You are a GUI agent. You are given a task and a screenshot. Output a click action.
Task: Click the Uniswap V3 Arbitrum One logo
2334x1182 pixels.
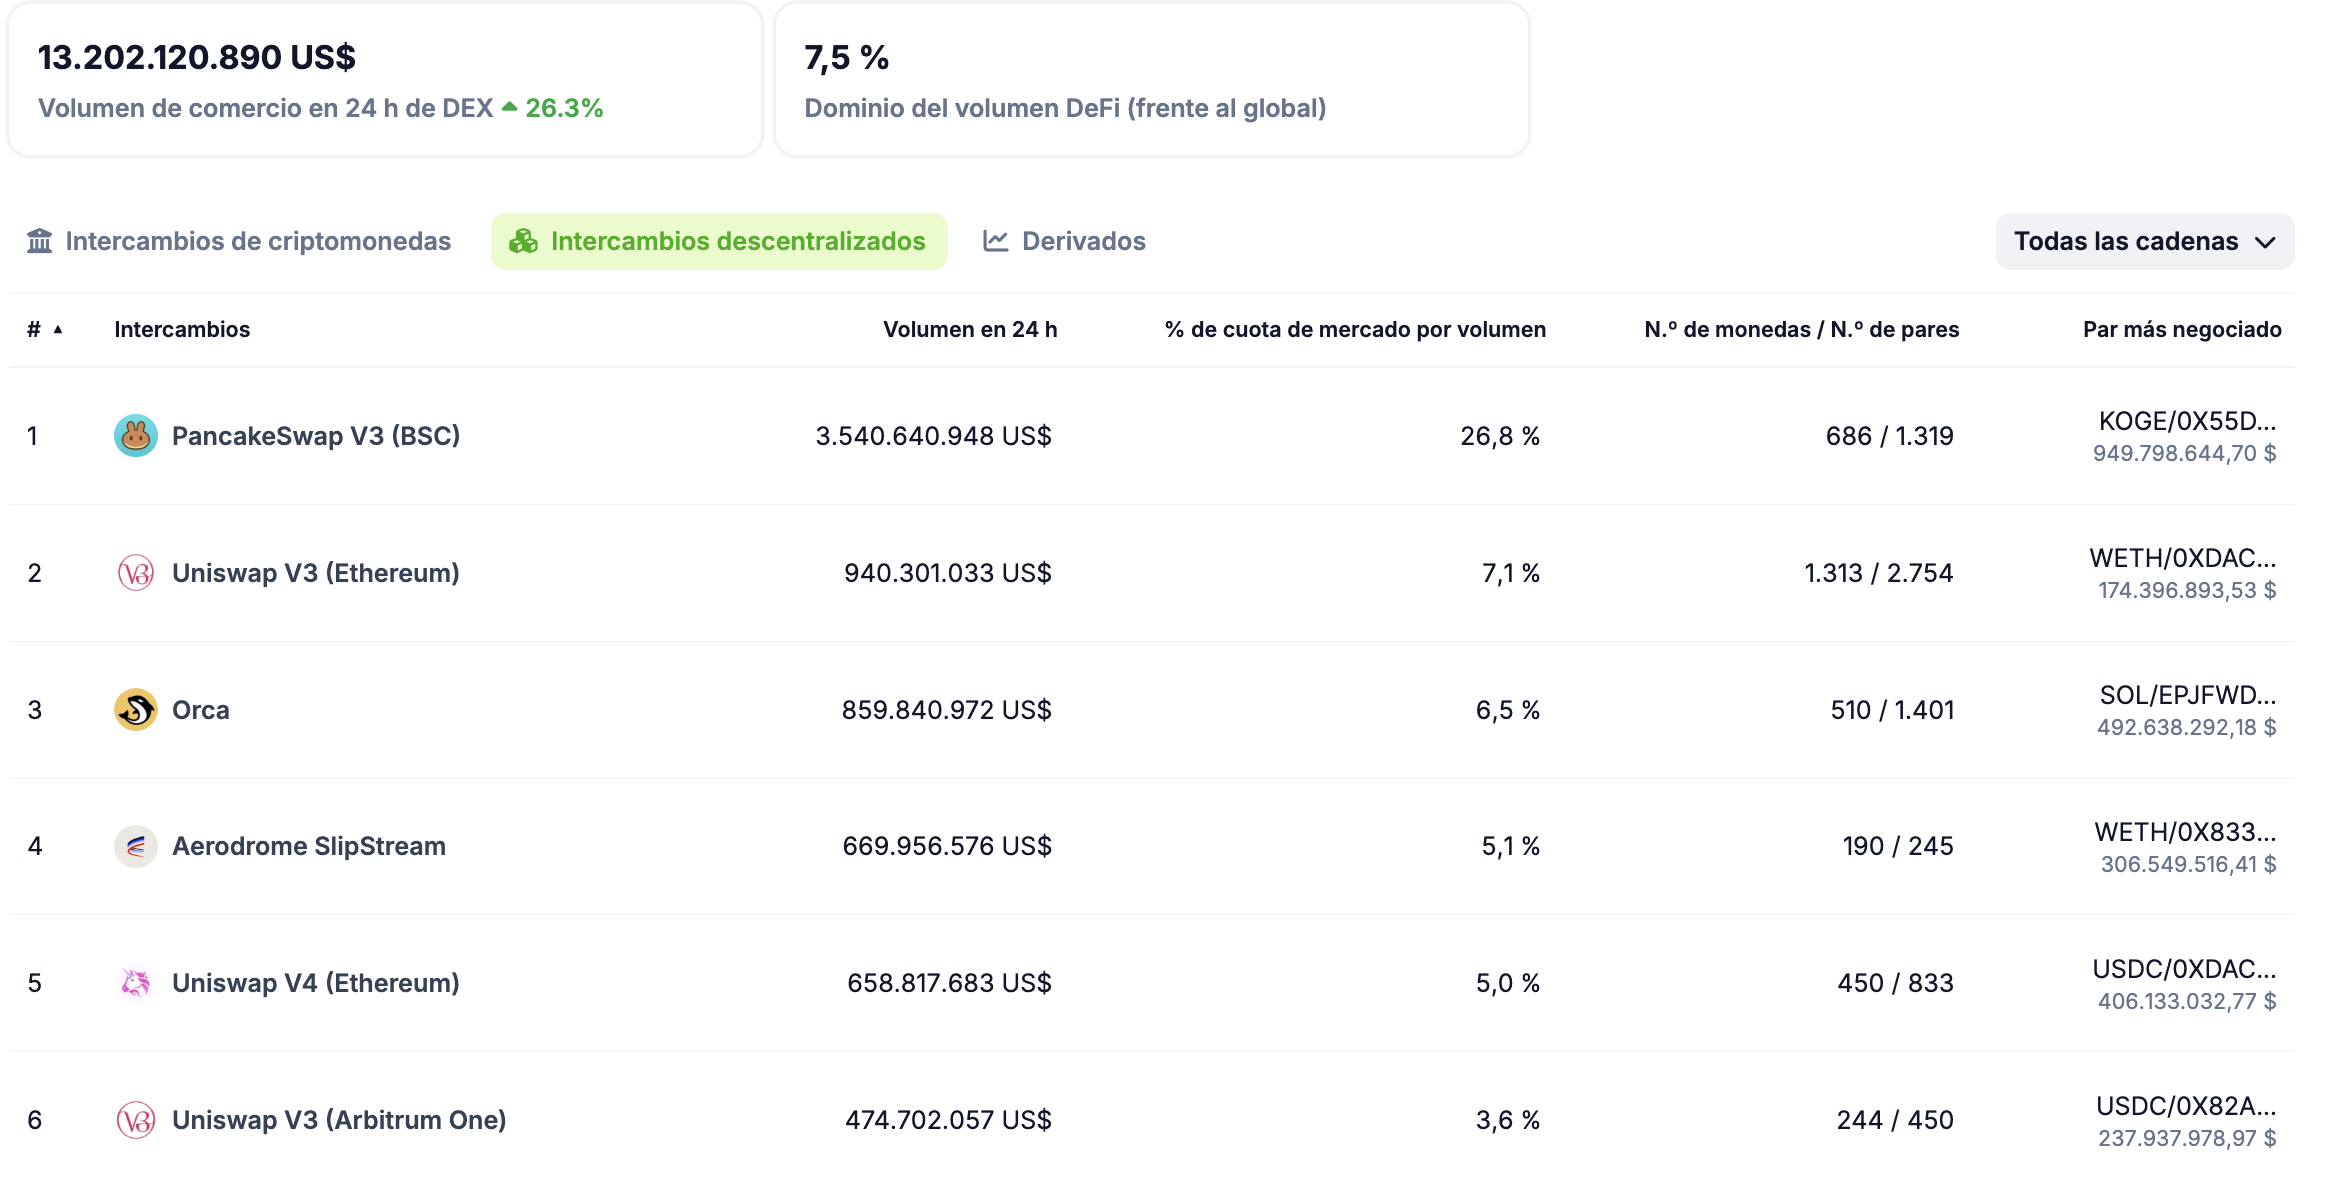[x=135, y=1120]
